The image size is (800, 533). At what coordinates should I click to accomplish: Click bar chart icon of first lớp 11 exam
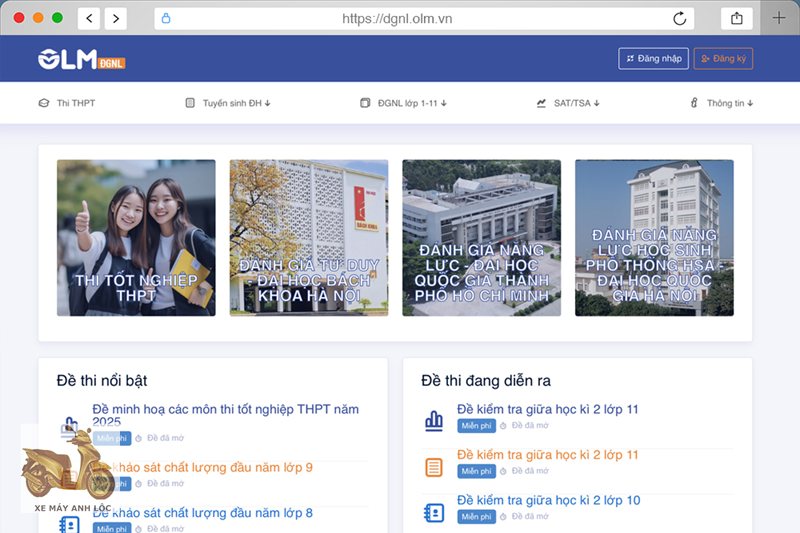point(434,421)
